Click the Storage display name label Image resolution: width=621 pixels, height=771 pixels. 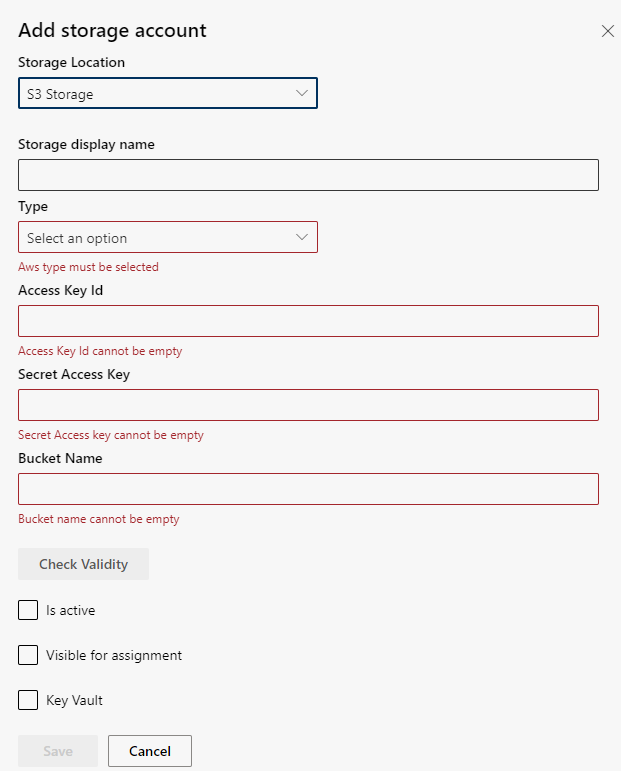click(87, 145)
